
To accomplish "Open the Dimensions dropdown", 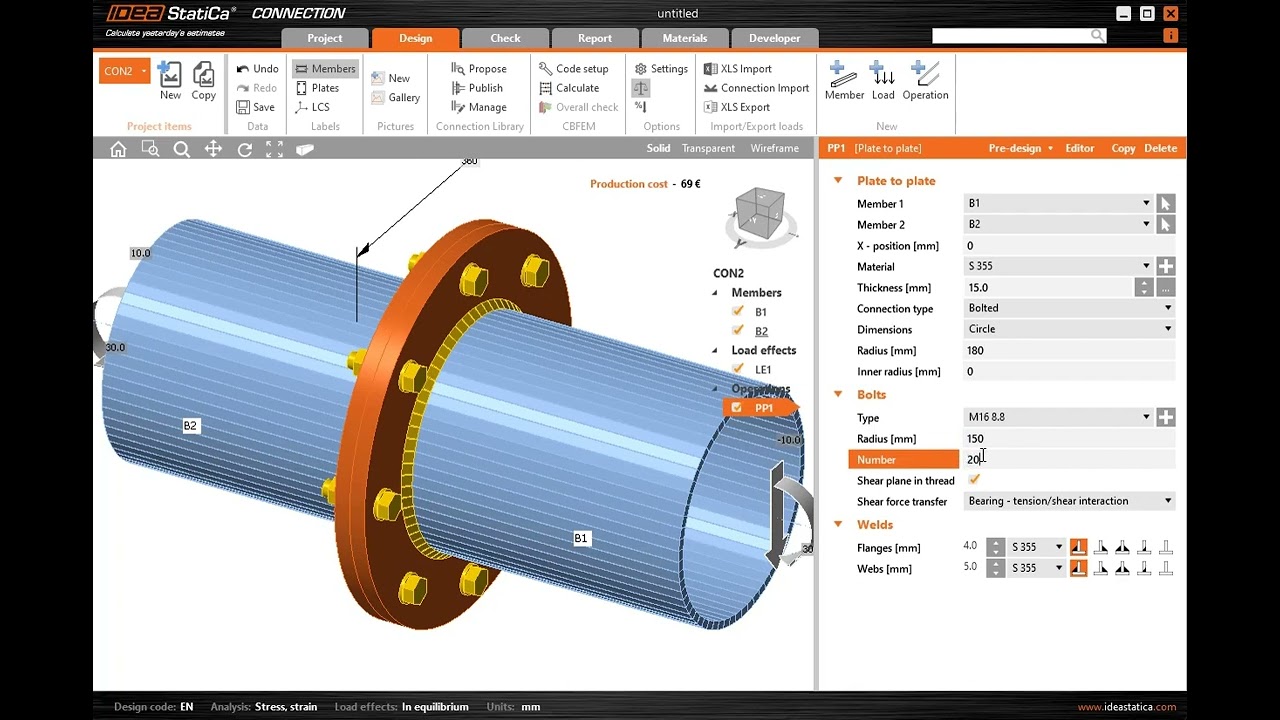I will 1167,329.
